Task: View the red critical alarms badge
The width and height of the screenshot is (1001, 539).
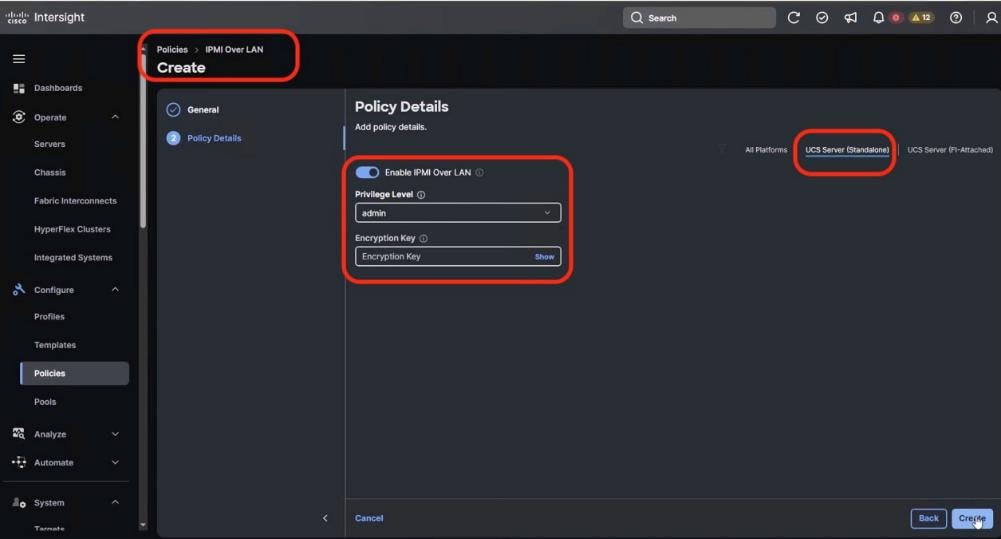Action: (x=896, y=18)
